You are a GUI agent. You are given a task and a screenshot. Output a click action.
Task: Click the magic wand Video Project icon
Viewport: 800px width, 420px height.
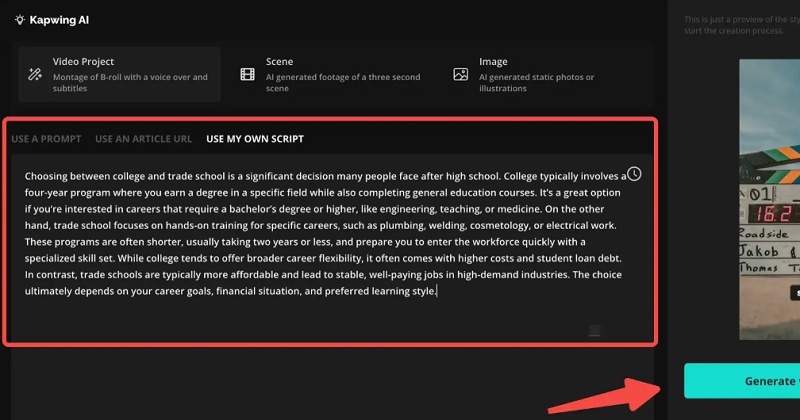[35, 74]
